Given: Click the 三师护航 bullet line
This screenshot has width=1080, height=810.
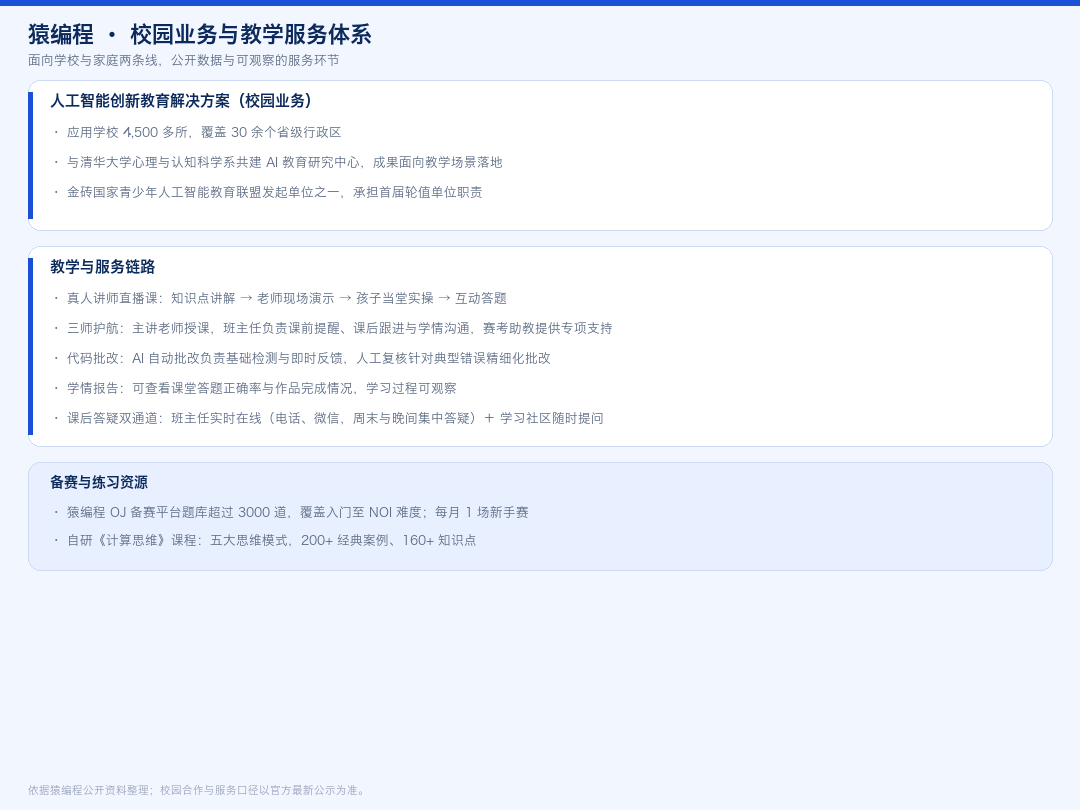Looking at the screenshot, I should [340, 329].
